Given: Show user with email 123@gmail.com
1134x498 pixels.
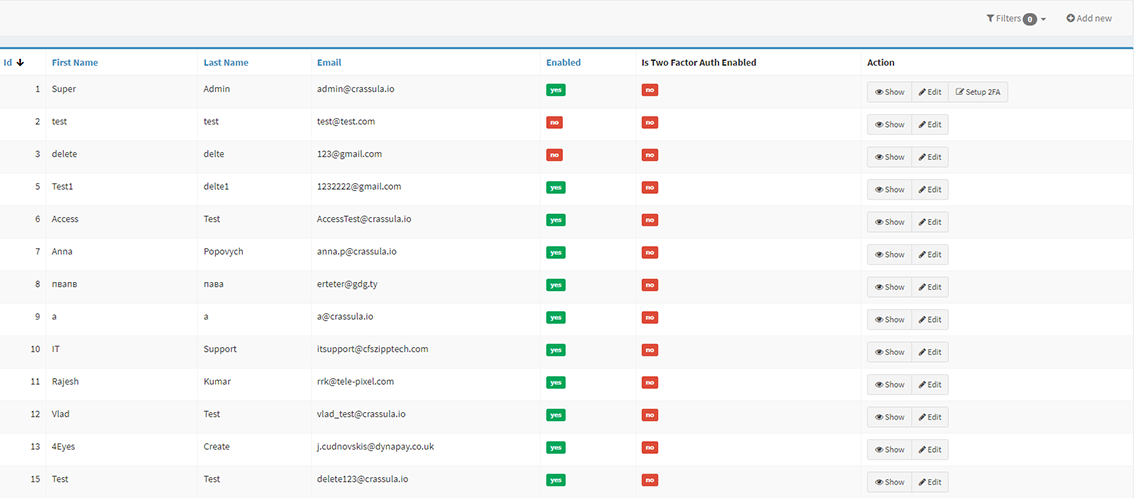Looking at the screenshot, I should coord(889,157).
